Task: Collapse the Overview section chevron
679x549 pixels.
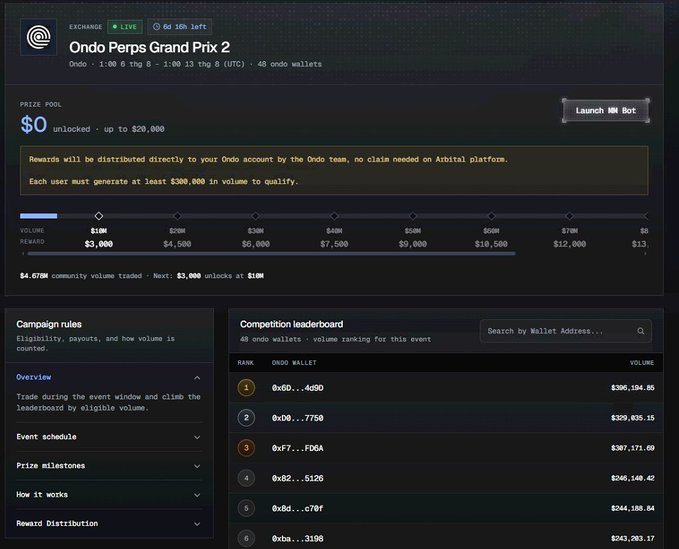Action: point(197,378)
